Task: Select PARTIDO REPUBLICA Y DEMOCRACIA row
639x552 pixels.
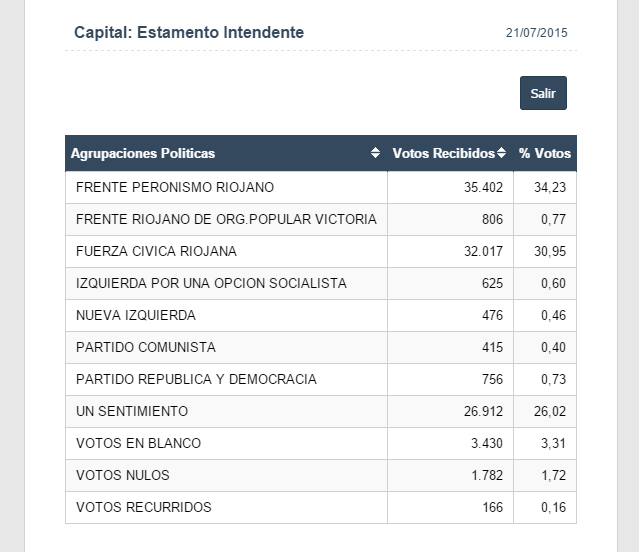Action: (x=196, y=379)
